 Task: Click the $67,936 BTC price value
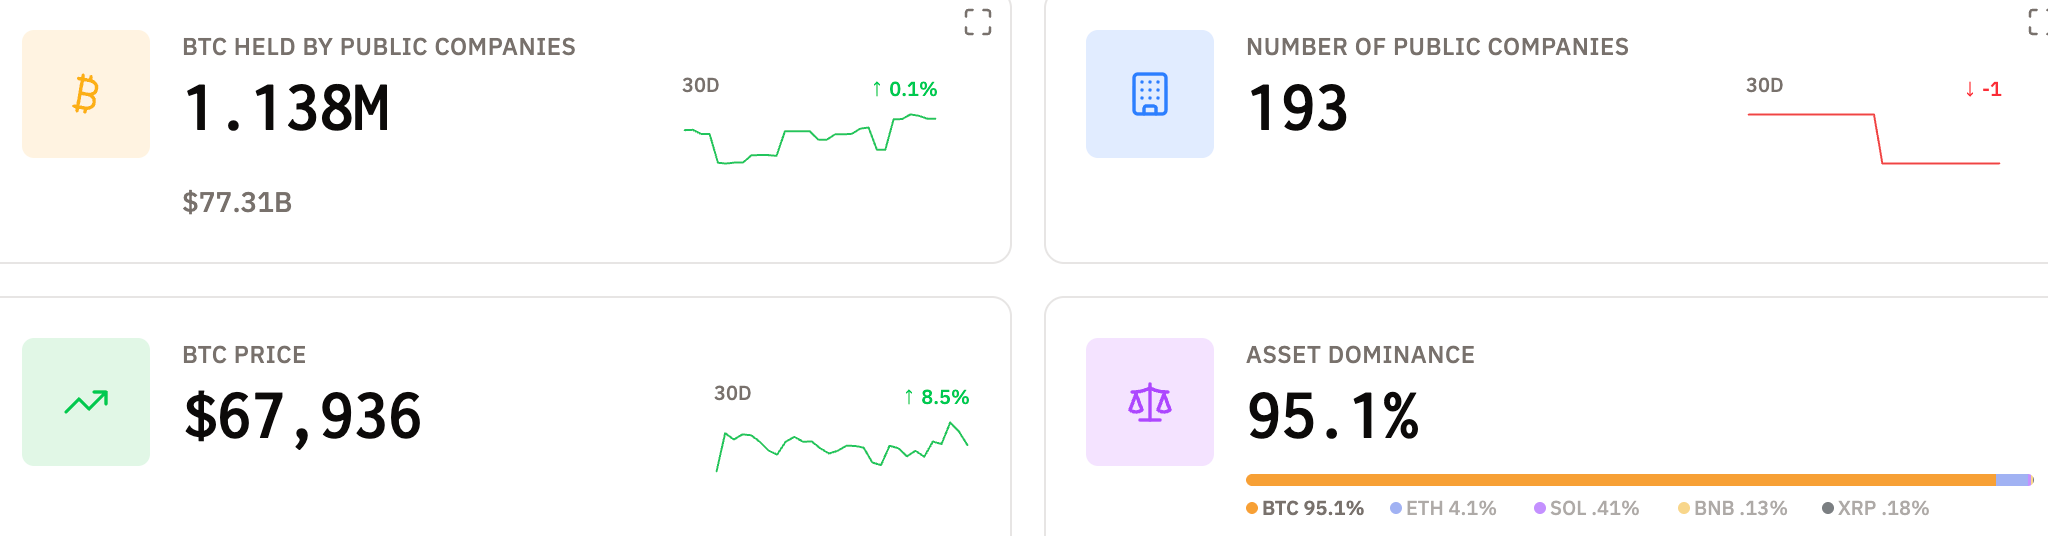point(302,416)
